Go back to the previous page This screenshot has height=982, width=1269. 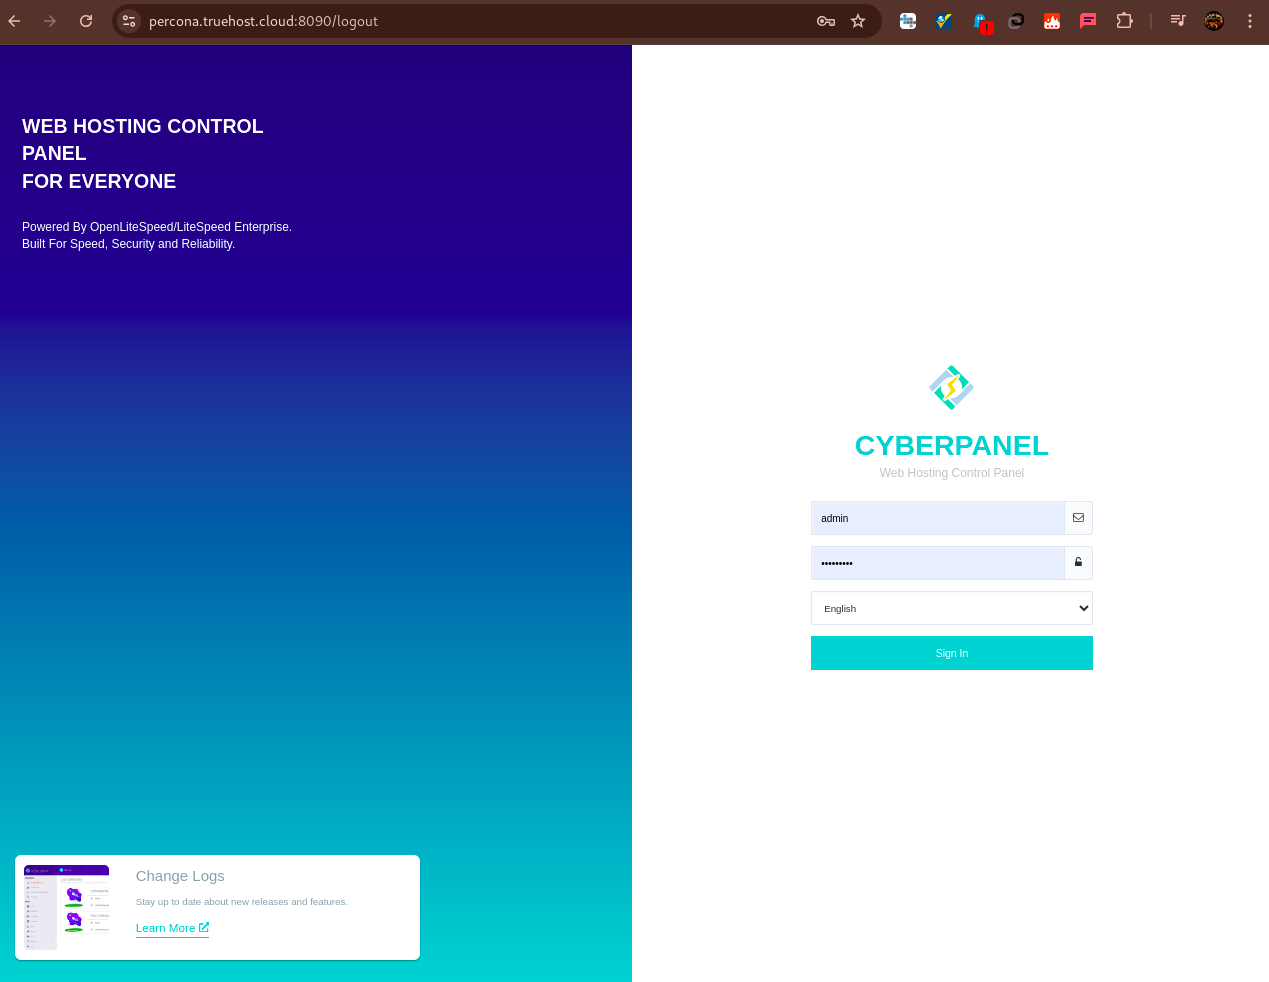(x=14, y=21)
